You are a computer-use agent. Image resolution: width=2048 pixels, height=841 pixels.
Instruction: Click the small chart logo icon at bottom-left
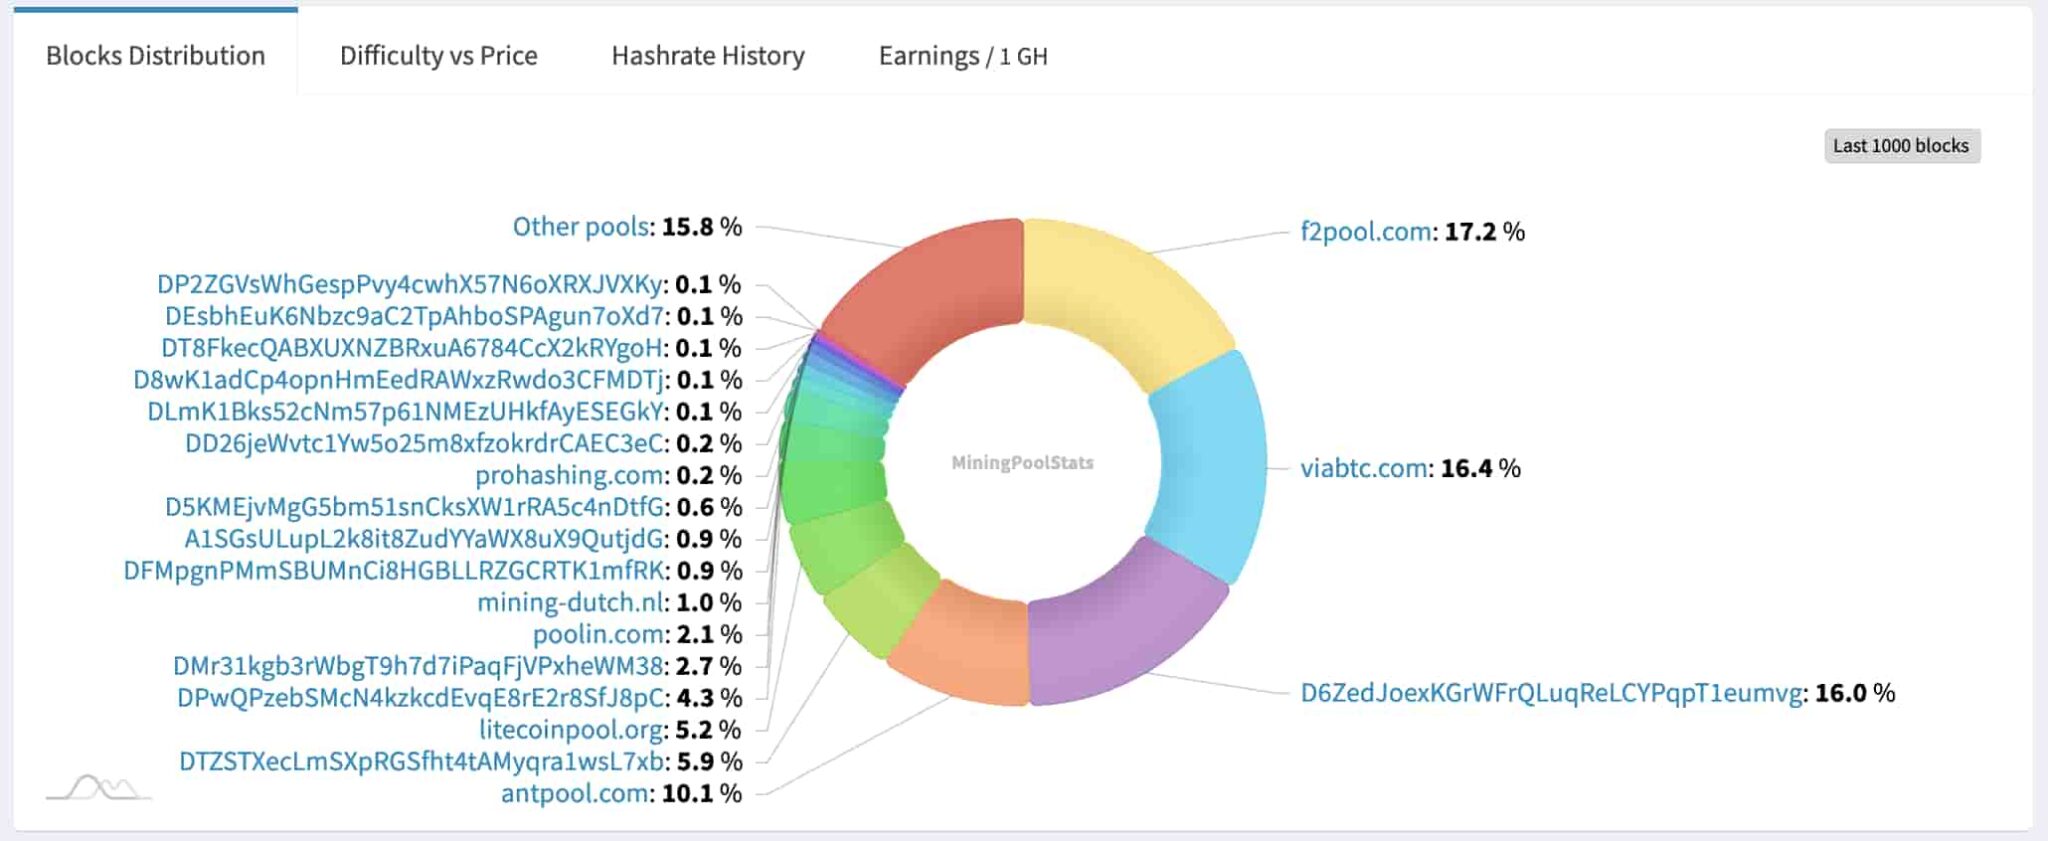98,788
